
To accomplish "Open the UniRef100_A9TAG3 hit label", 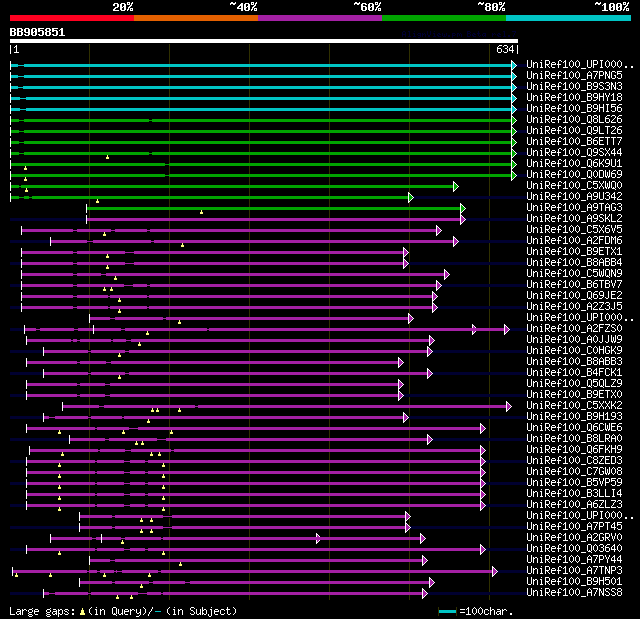I will pos(574,208).
